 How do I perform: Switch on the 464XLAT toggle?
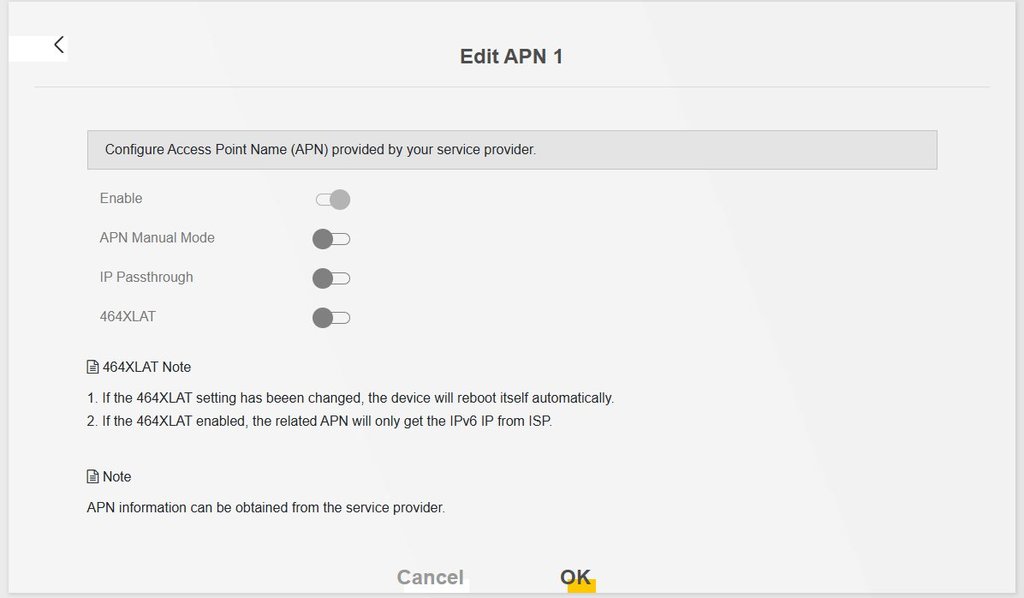(x=331, y=318)
